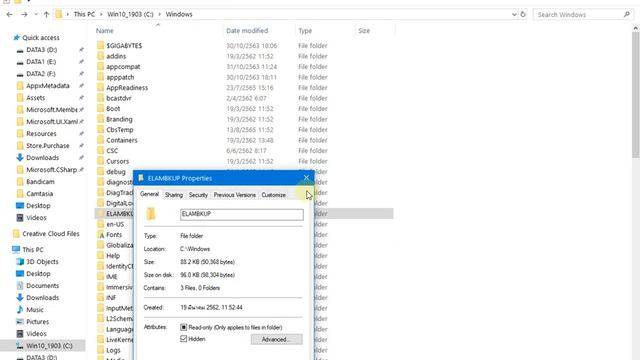Open Bandicam folder in sidebar
The image size is (640, 360).
pyautogui.click(x=40, y=182)
